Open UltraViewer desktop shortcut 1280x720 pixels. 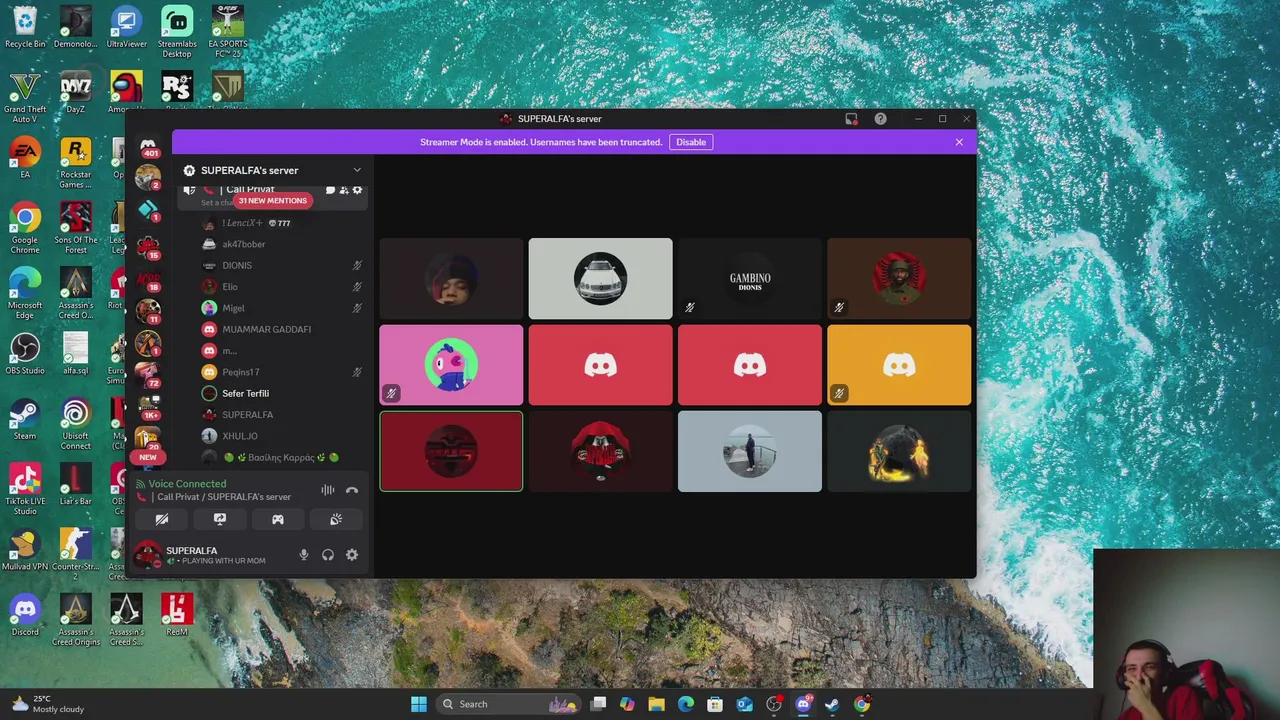click(x=126, y=27)
